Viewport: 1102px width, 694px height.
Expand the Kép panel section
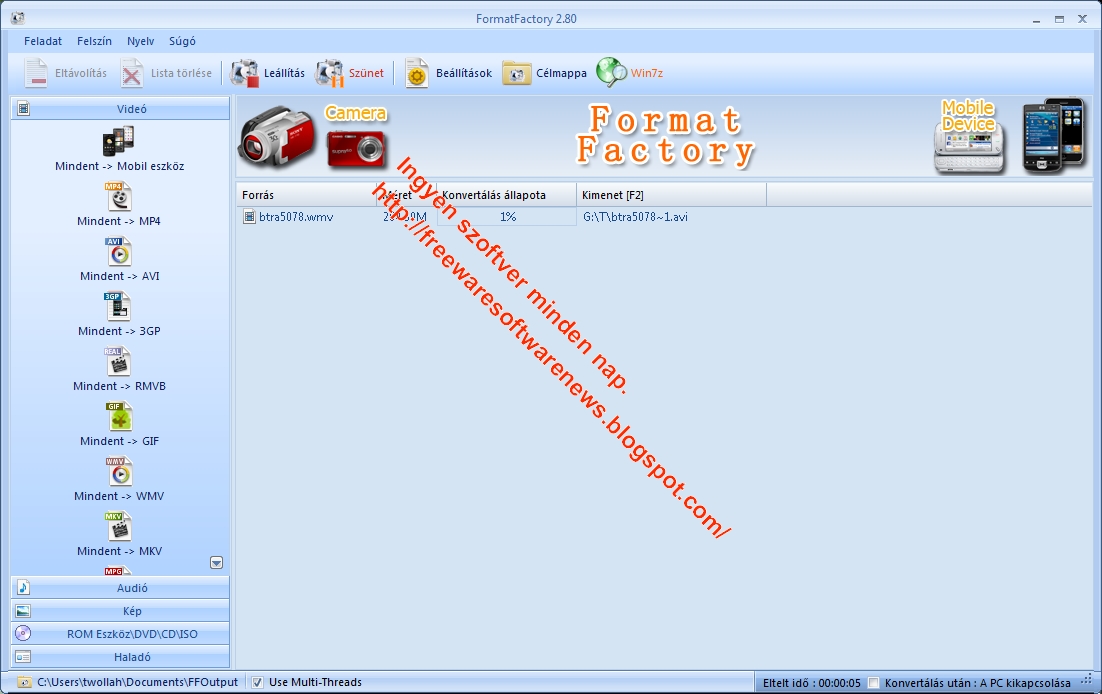tap(120, 611)
